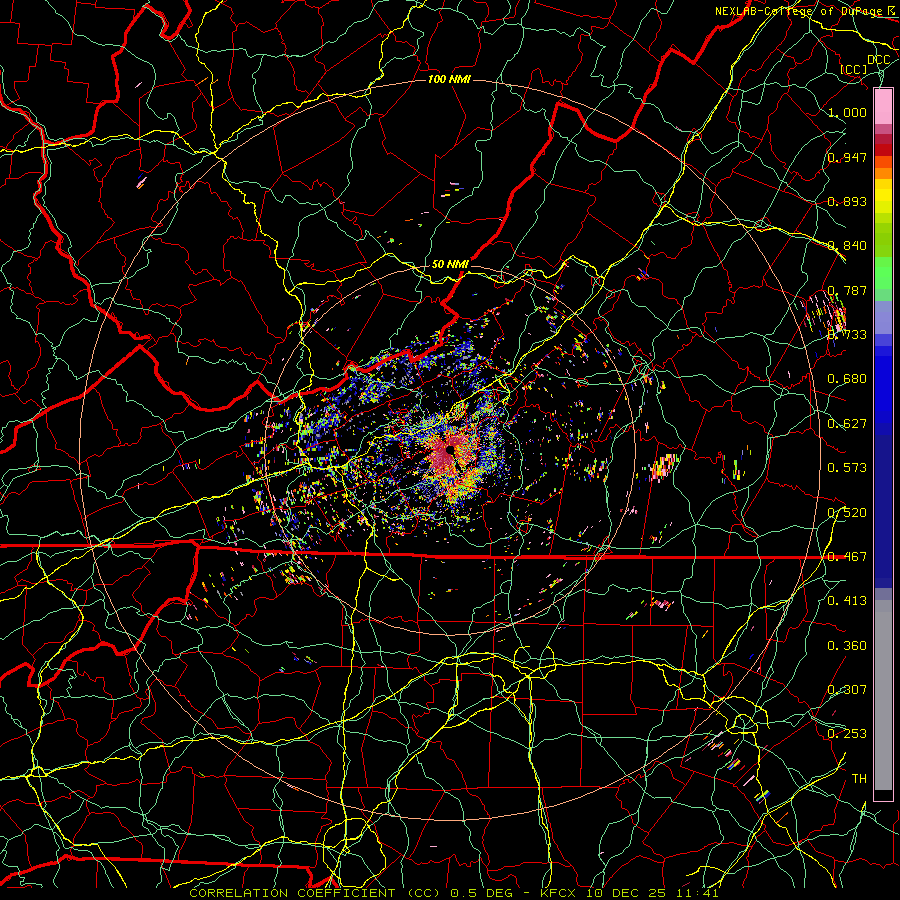Click the pink band atop the color bar

(883, 107)
